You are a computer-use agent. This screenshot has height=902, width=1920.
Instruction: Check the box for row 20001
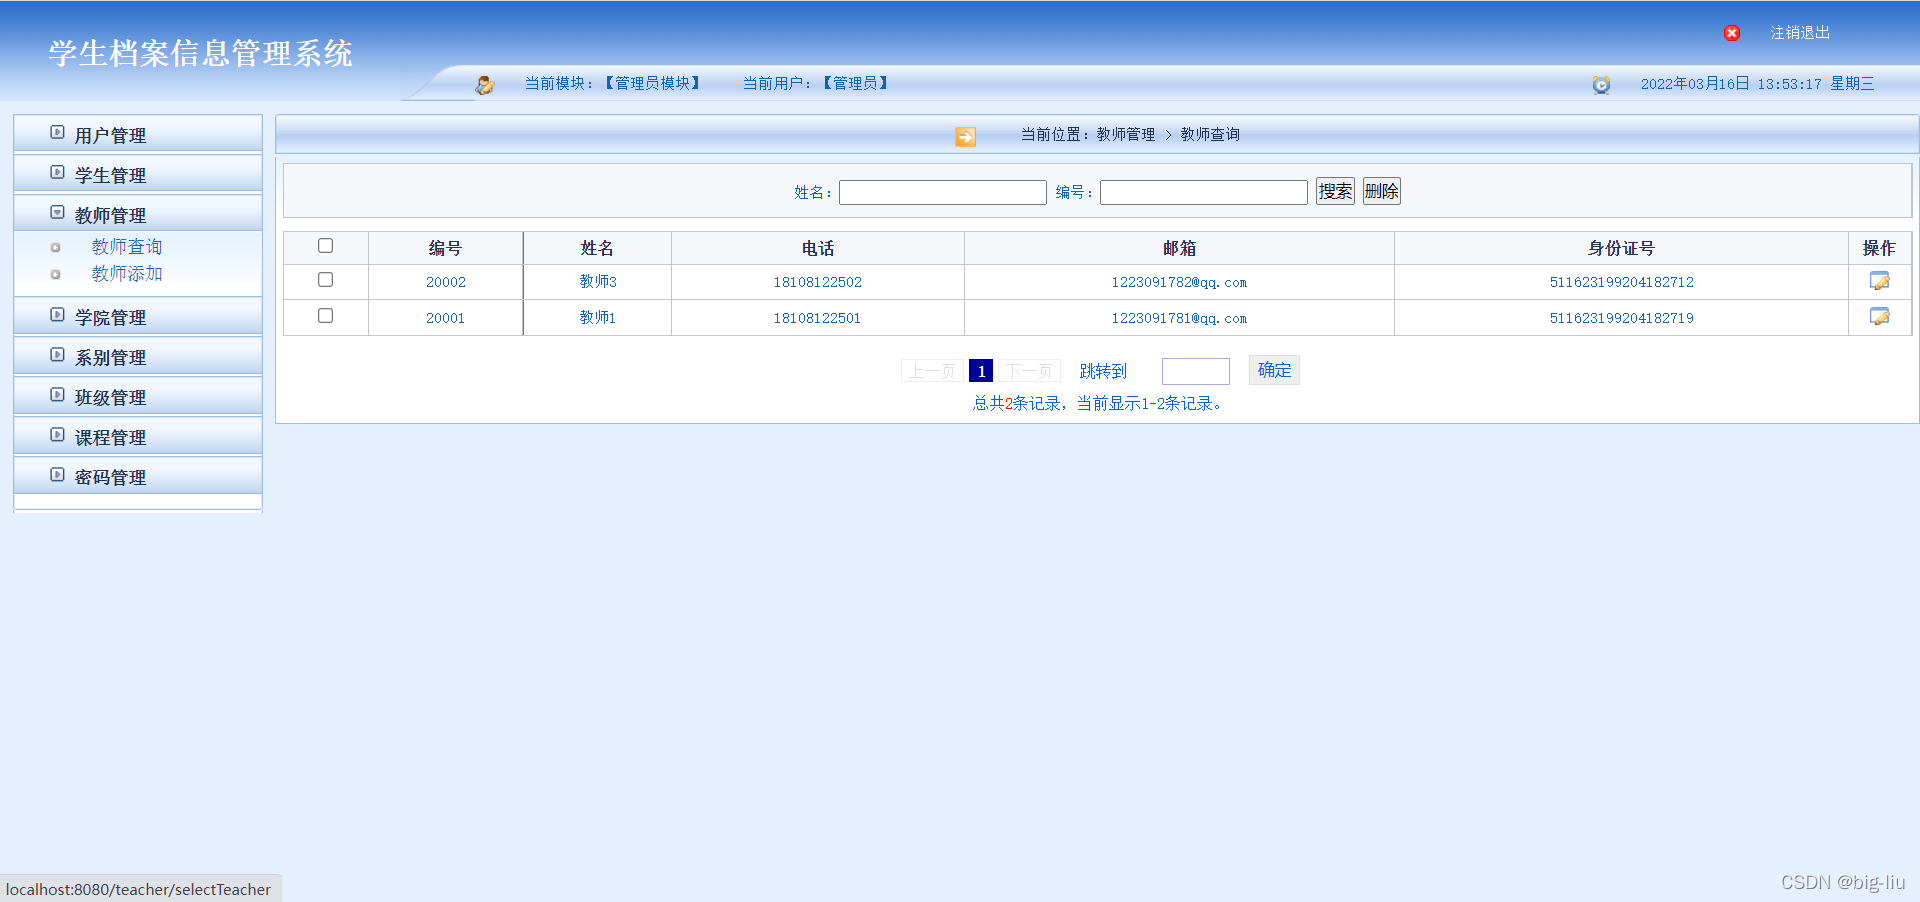[325, 316]
